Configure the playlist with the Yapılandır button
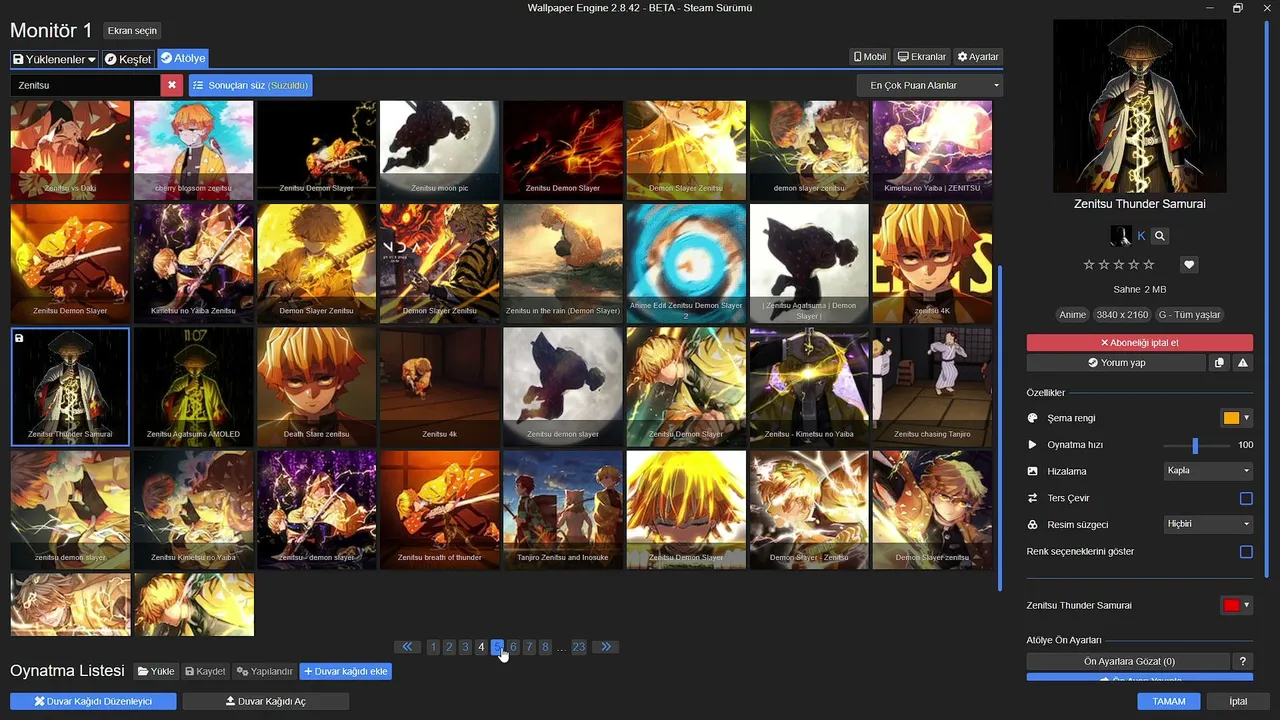 [264, 671]
